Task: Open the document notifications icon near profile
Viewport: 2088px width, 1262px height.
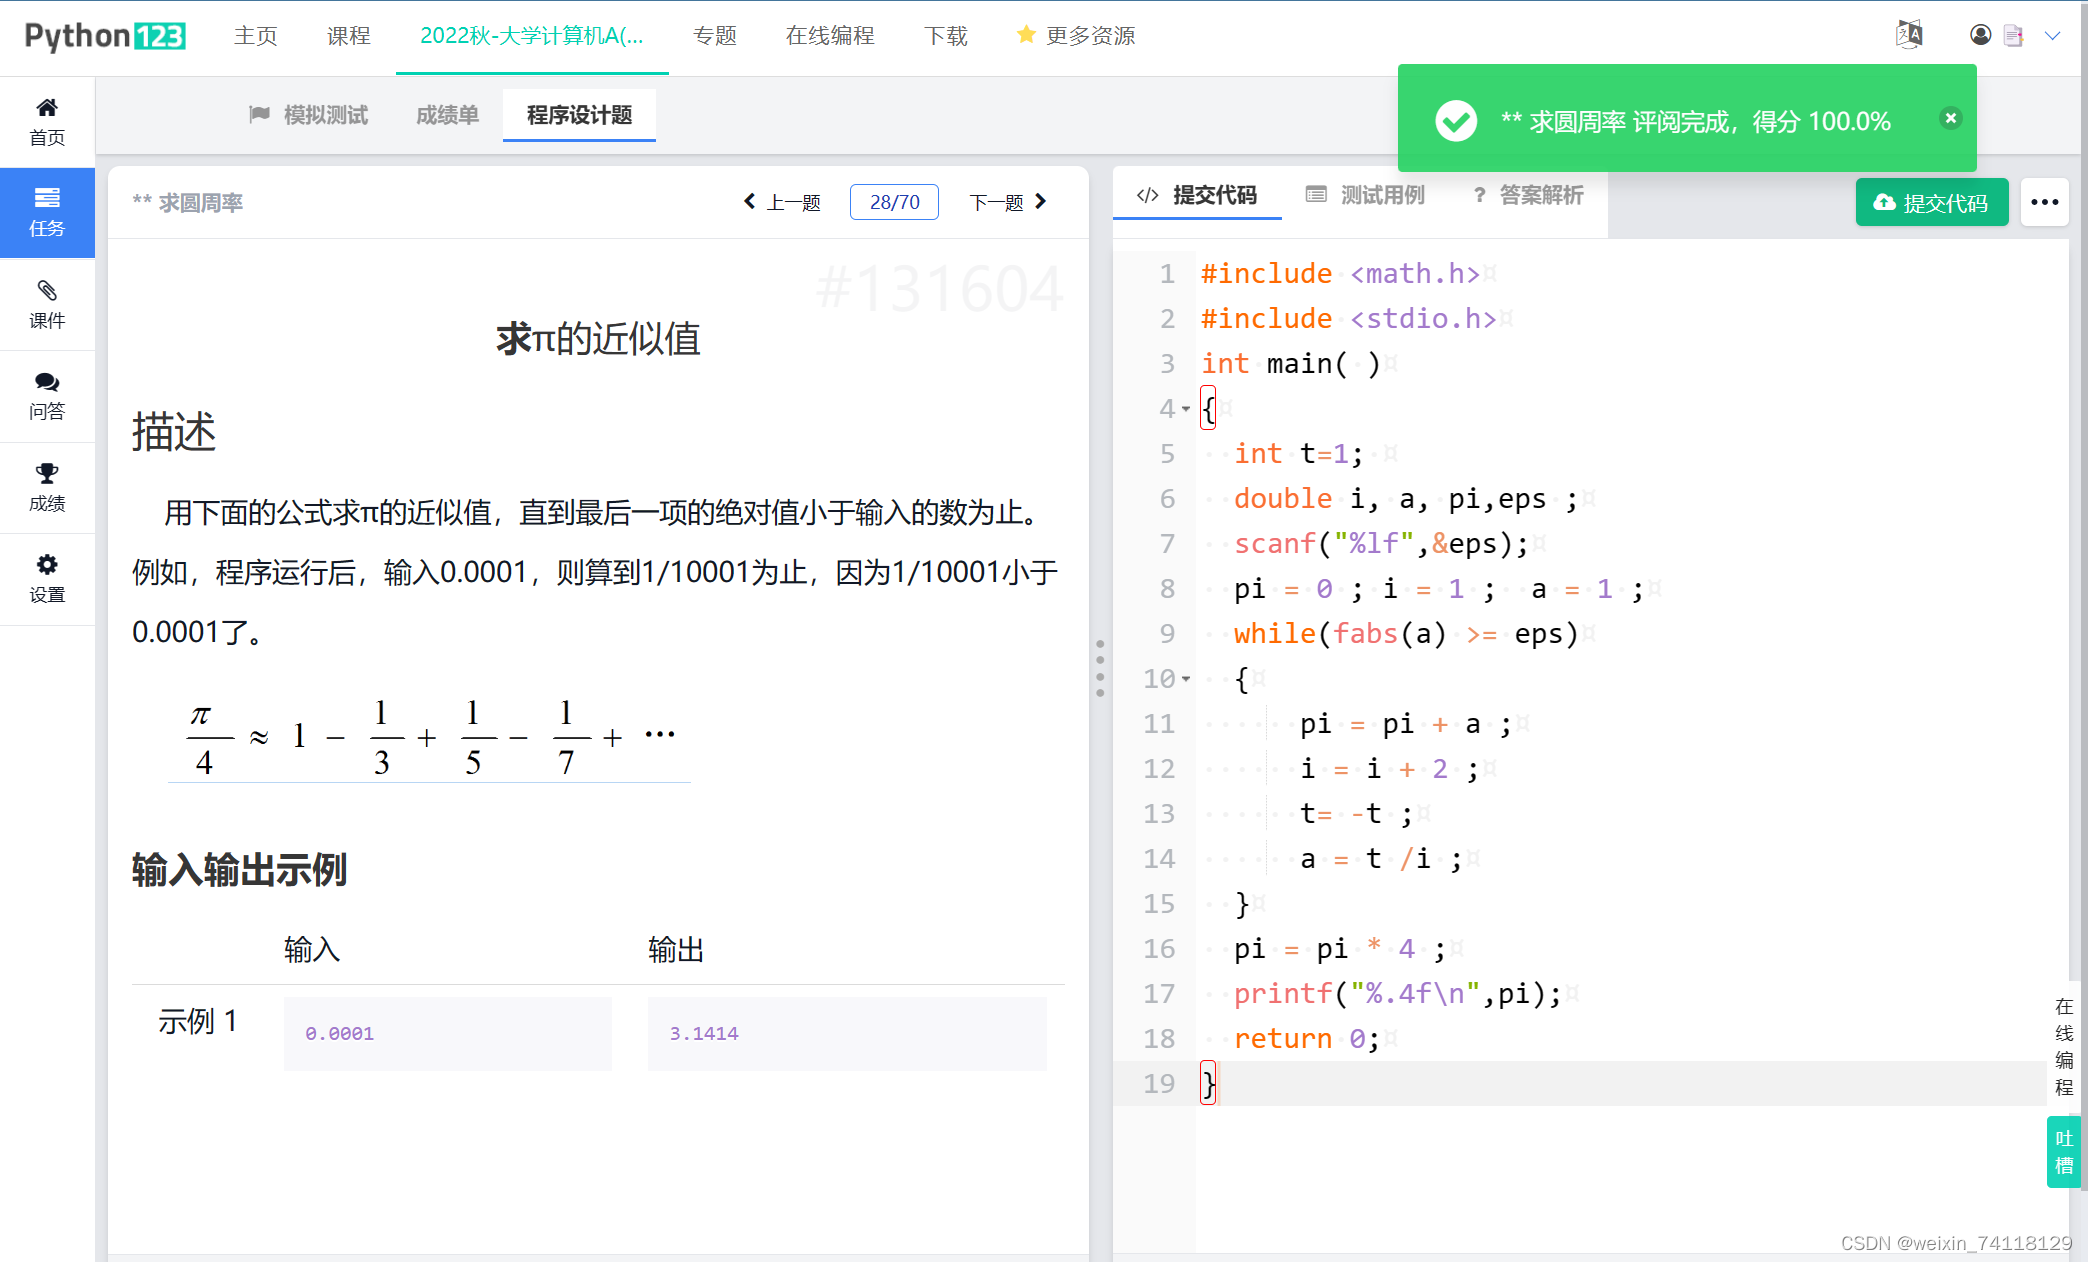Action: tap(2013, 35)
